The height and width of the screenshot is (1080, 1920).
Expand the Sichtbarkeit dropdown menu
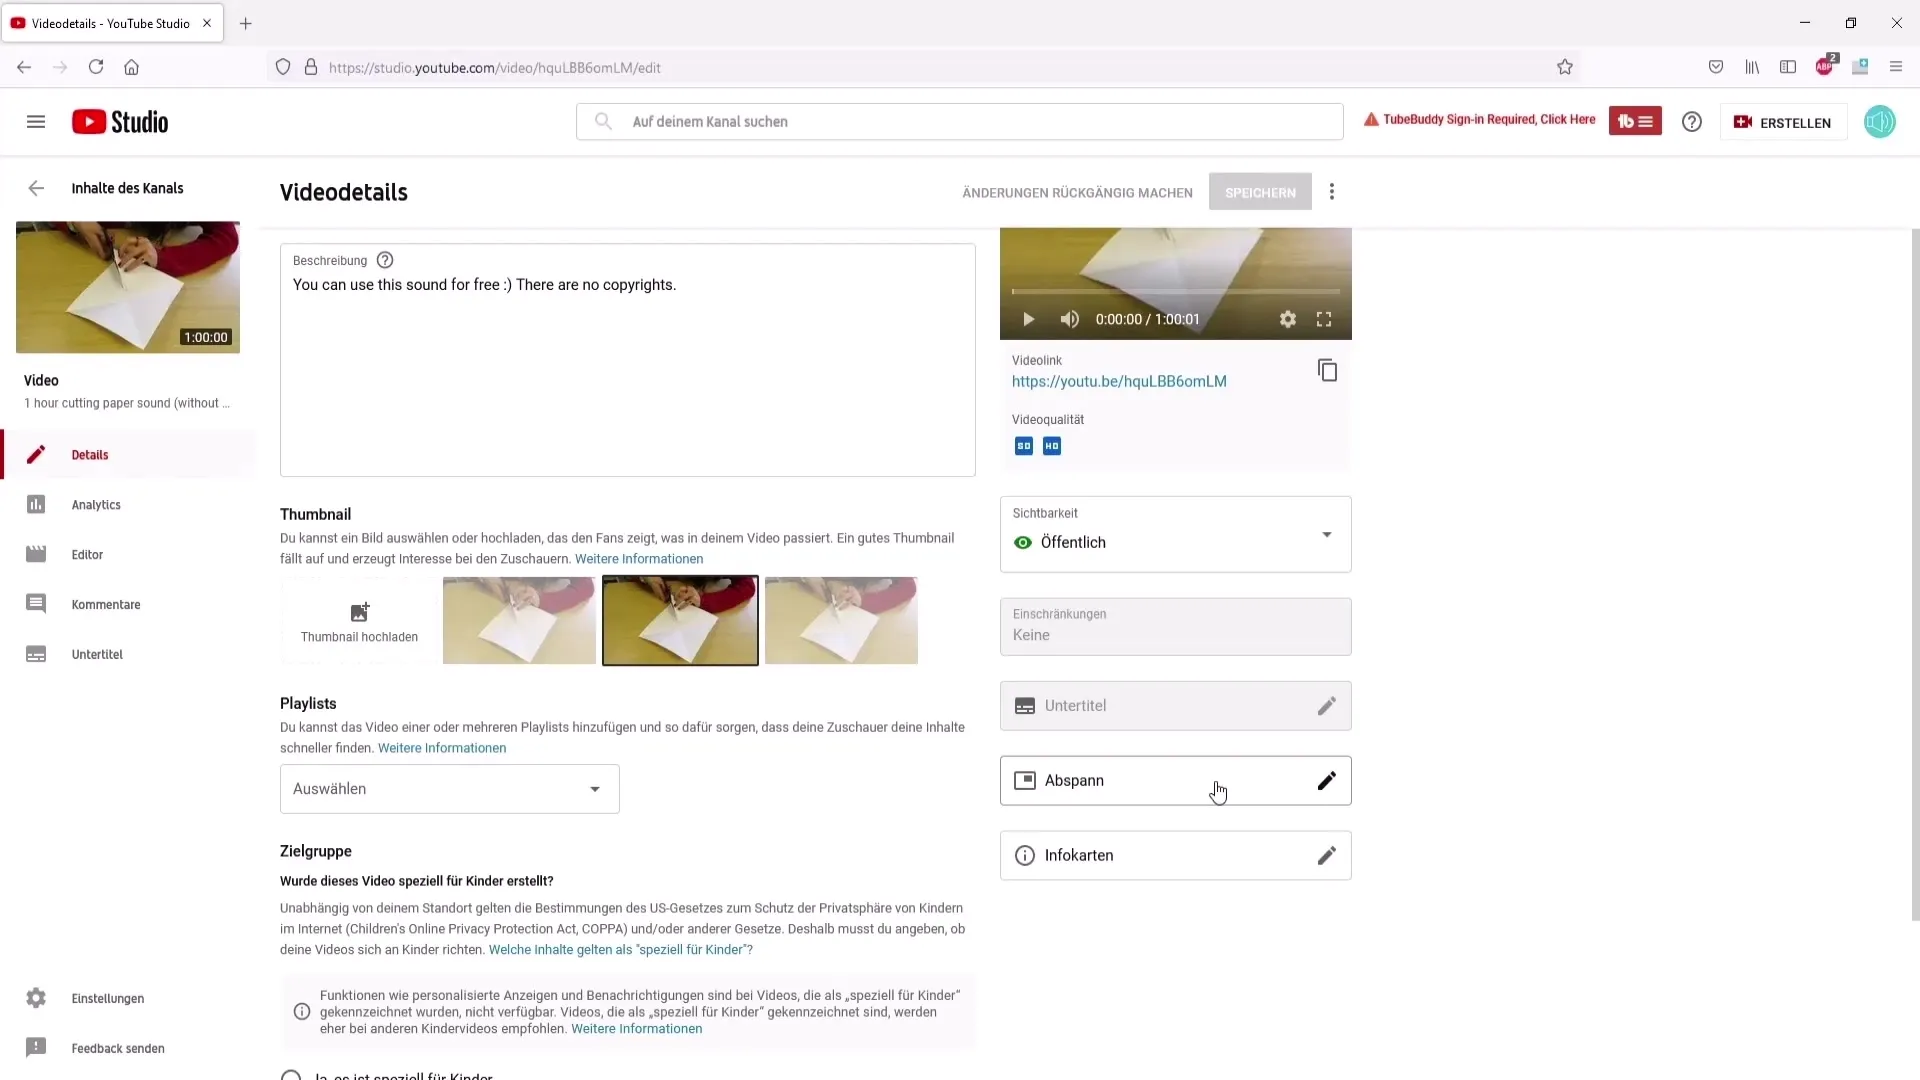pyautogui.click(x=1327, y=534)
